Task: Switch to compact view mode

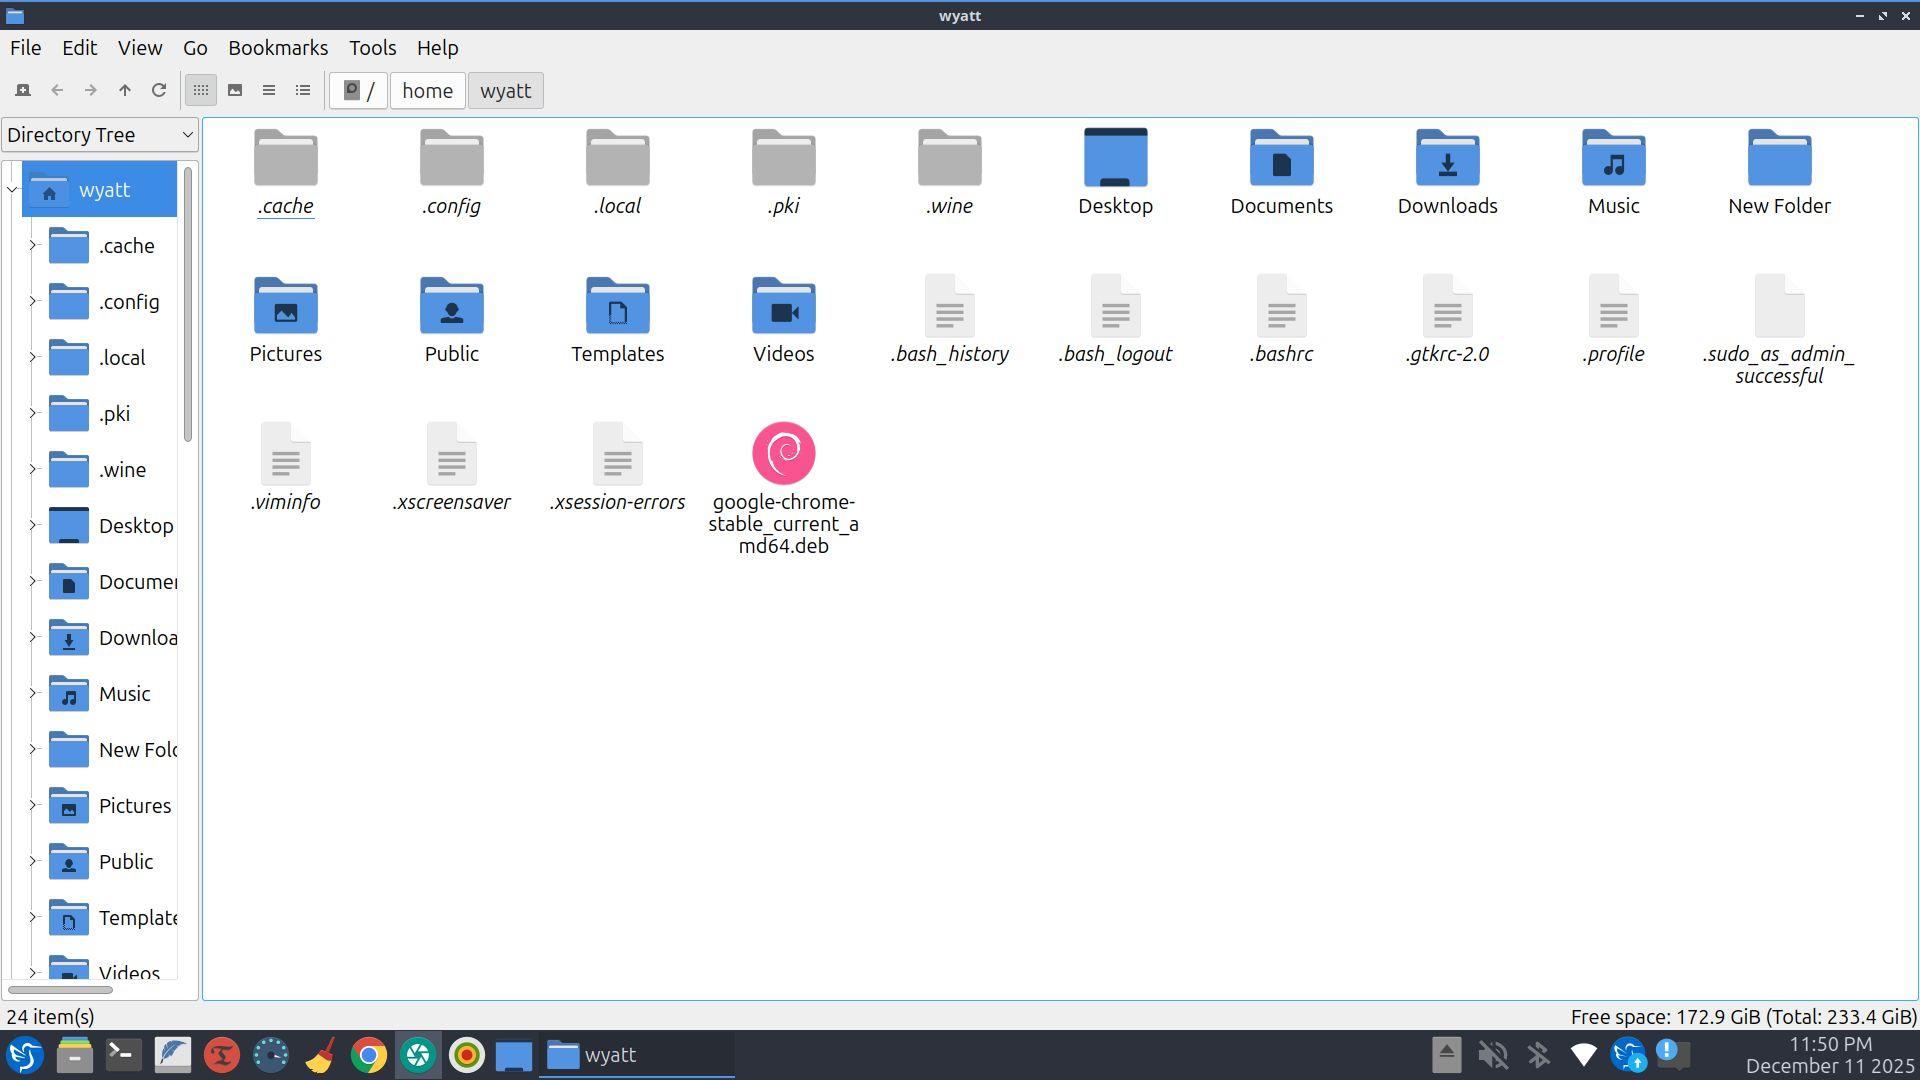Action: click(x=269, y=91)
